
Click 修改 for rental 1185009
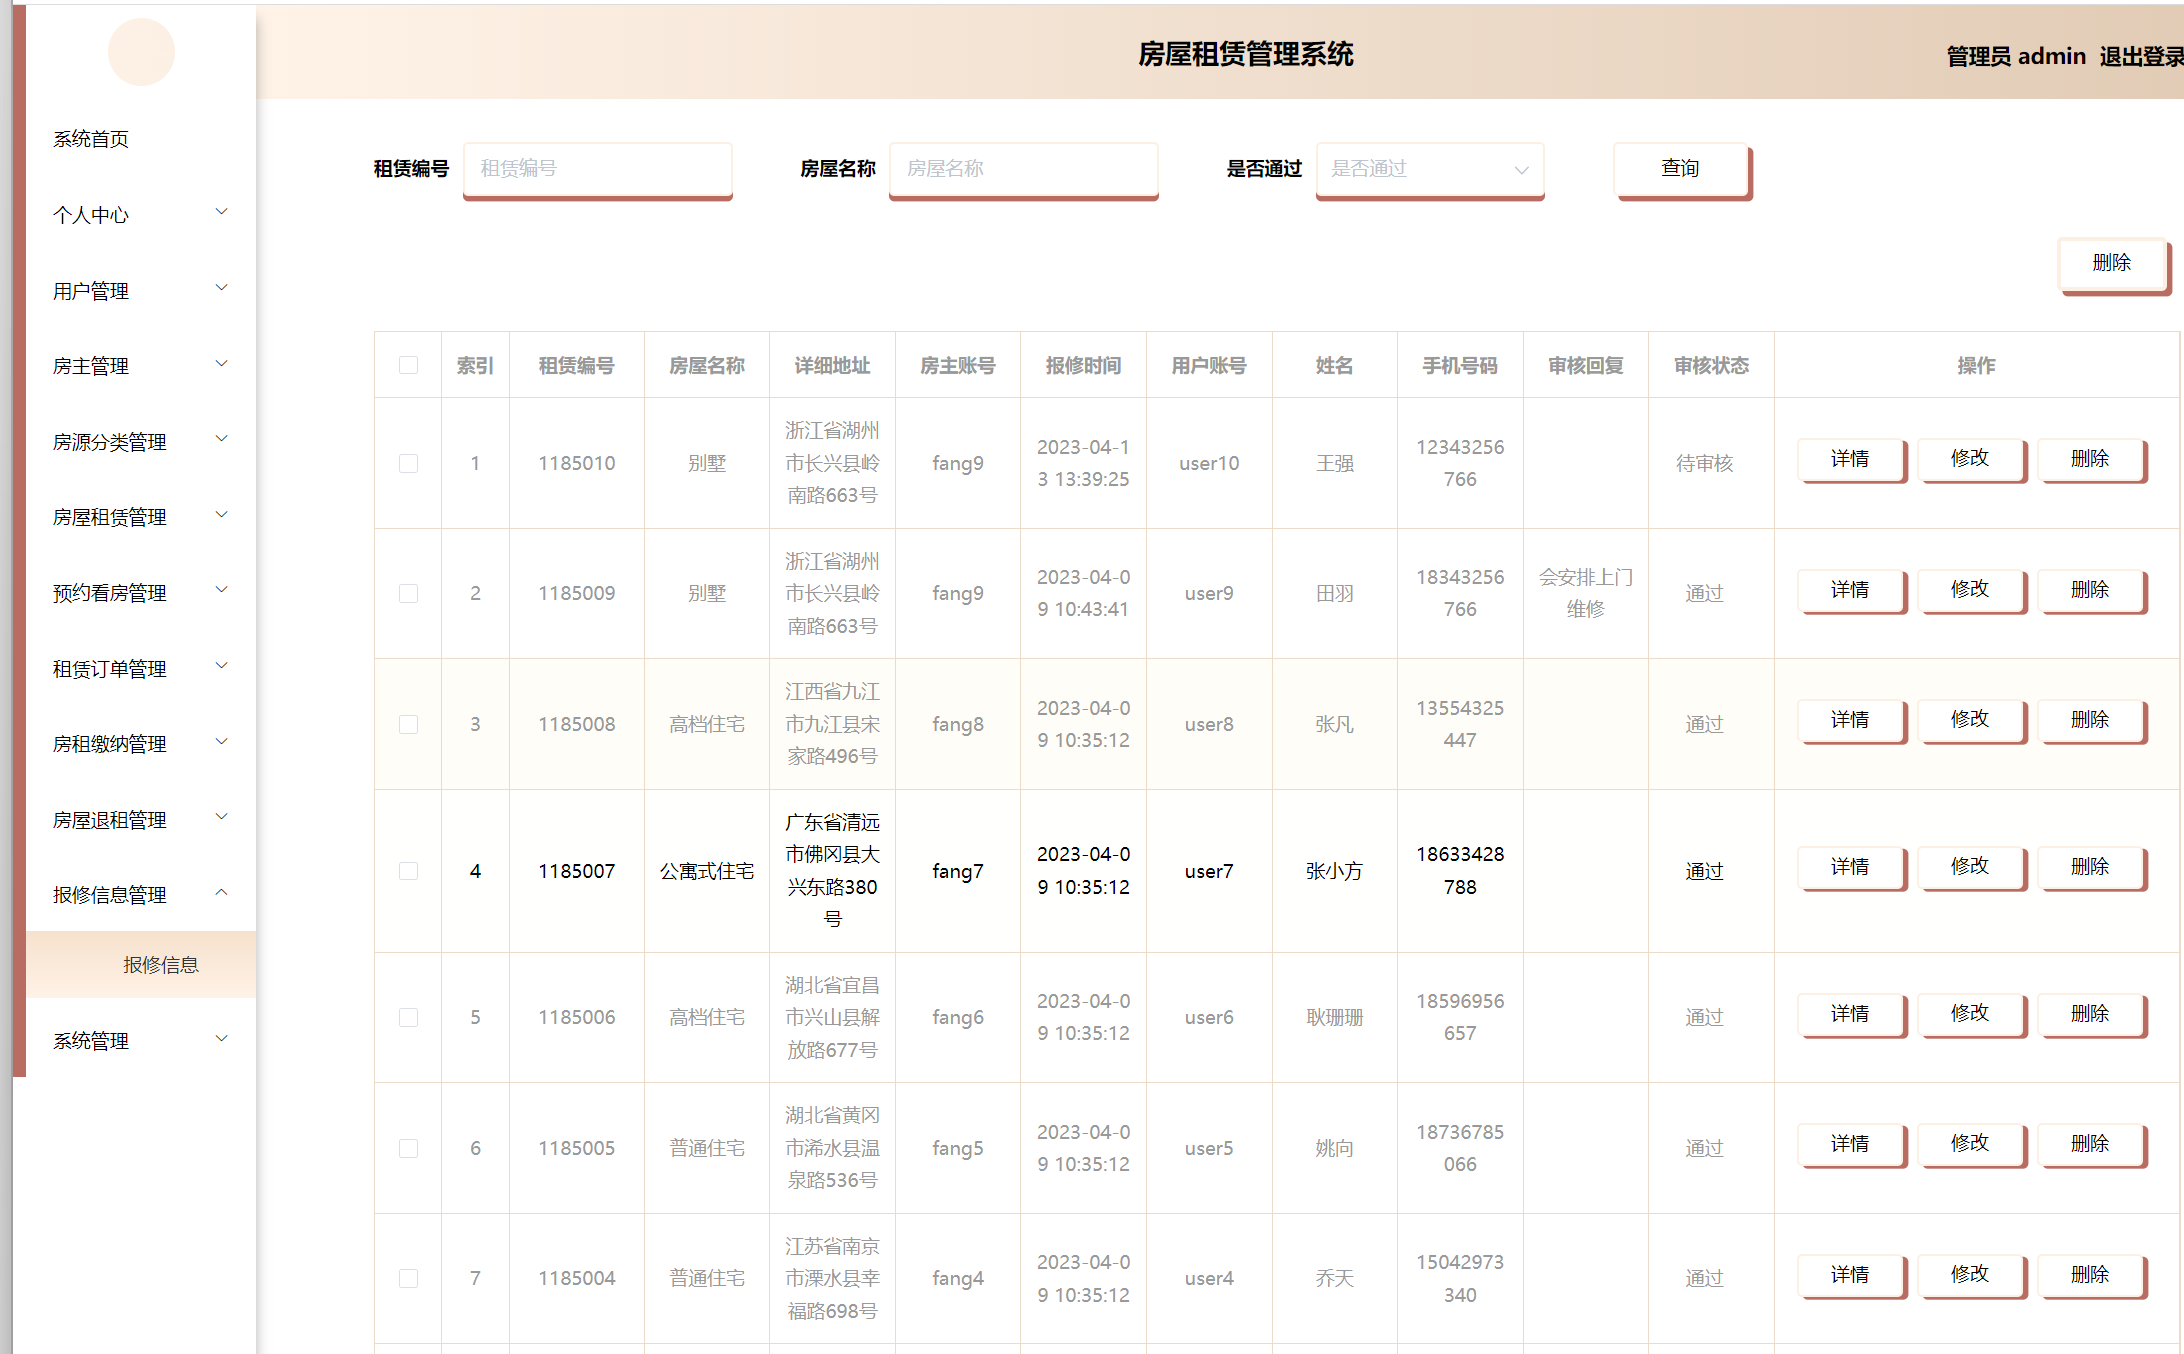(1970, 590)
